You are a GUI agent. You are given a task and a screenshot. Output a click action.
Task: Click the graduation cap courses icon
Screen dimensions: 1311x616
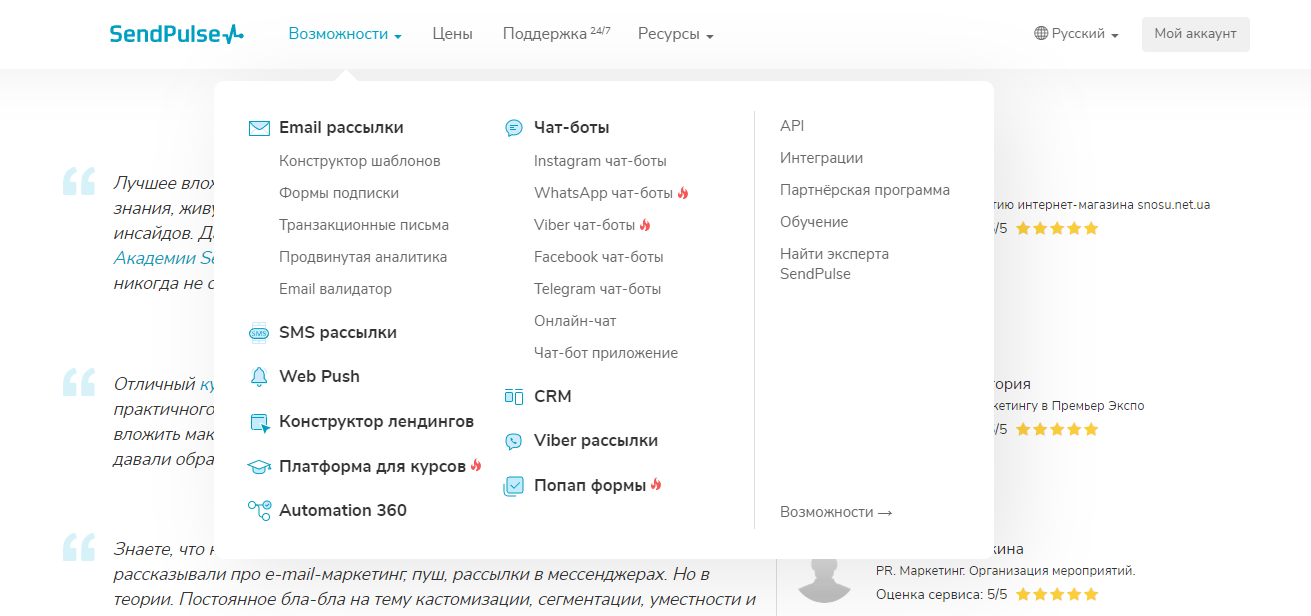coord(259,467)
